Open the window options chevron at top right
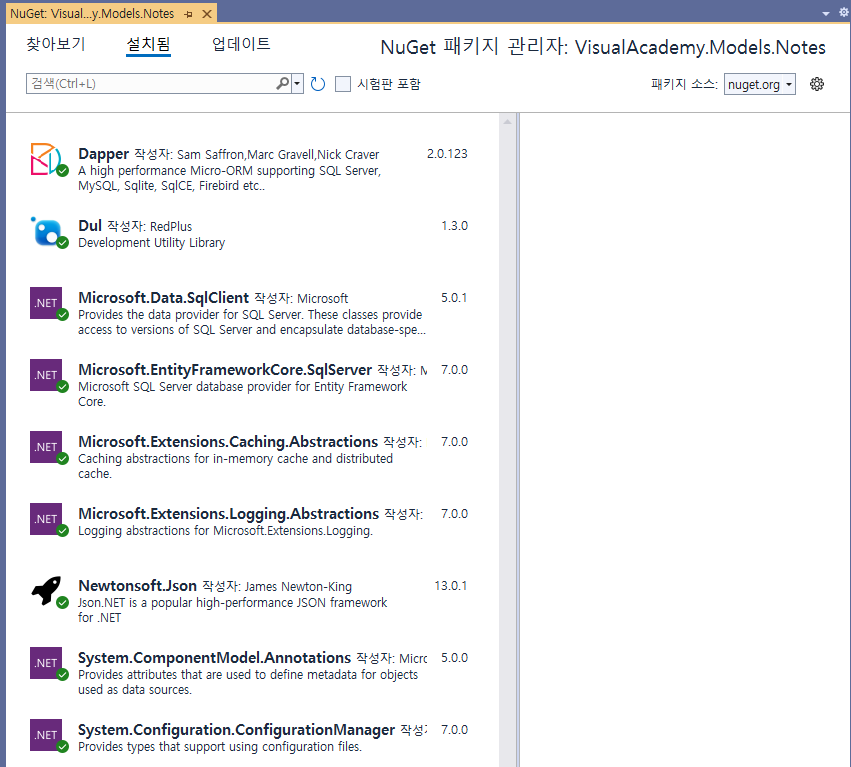This screenshot has width=851, height=767. pyautogui.click(x=828, y=13)
